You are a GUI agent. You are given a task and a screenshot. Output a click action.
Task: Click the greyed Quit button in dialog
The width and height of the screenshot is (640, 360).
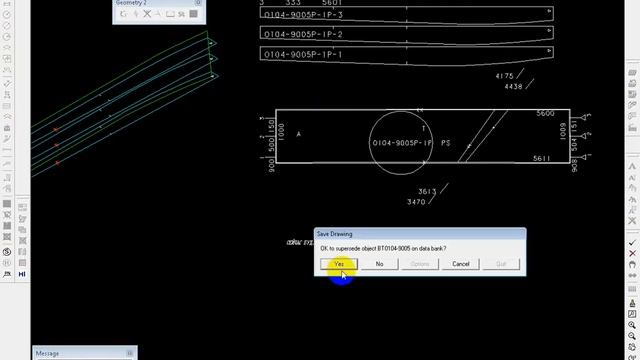pyautogui.click(x=501, y=264)
